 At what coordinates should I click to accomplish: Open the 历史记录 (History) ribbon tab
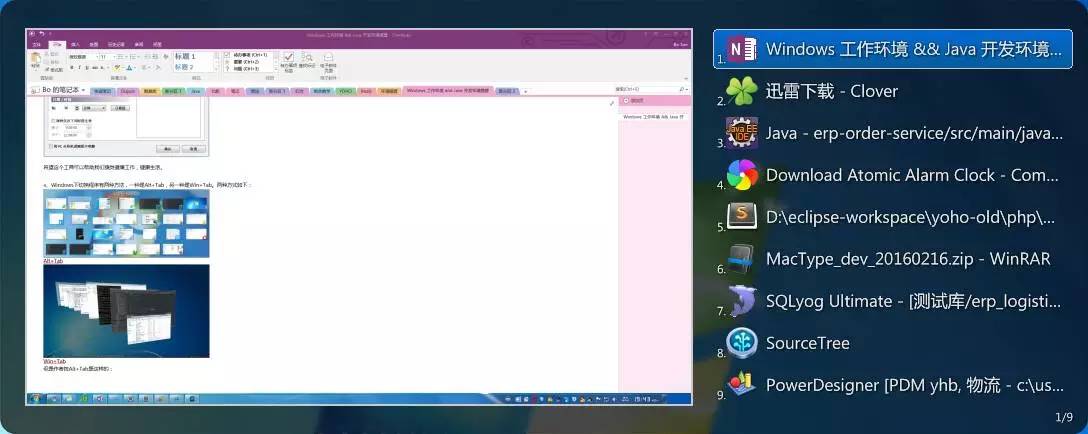[116, 44]
